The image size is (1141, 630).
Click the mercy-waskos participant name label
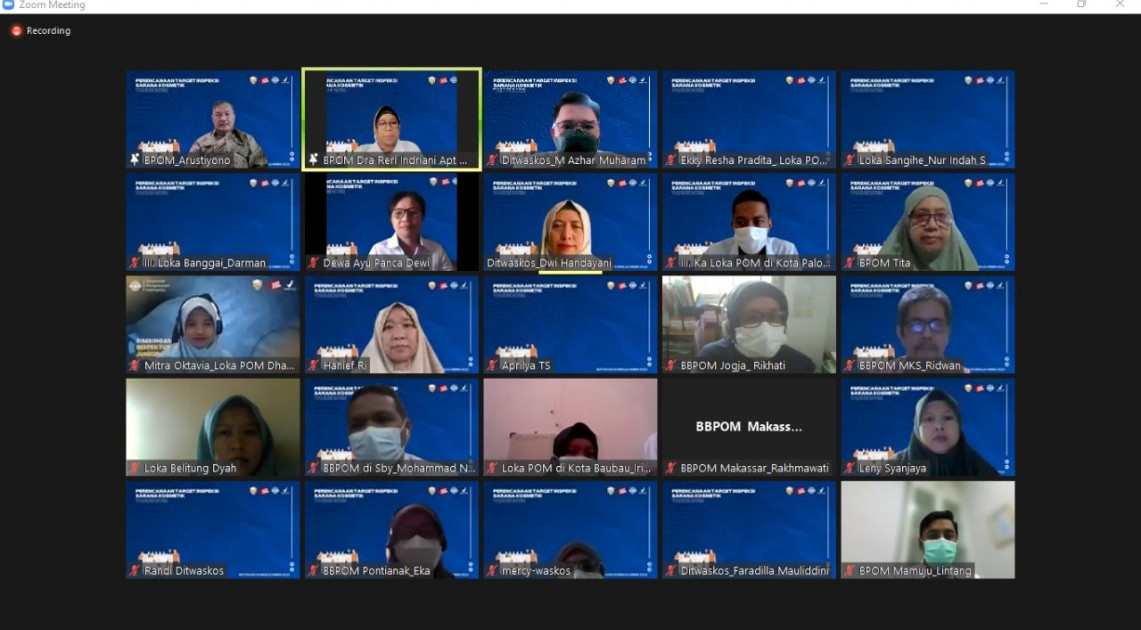[535, 571]
